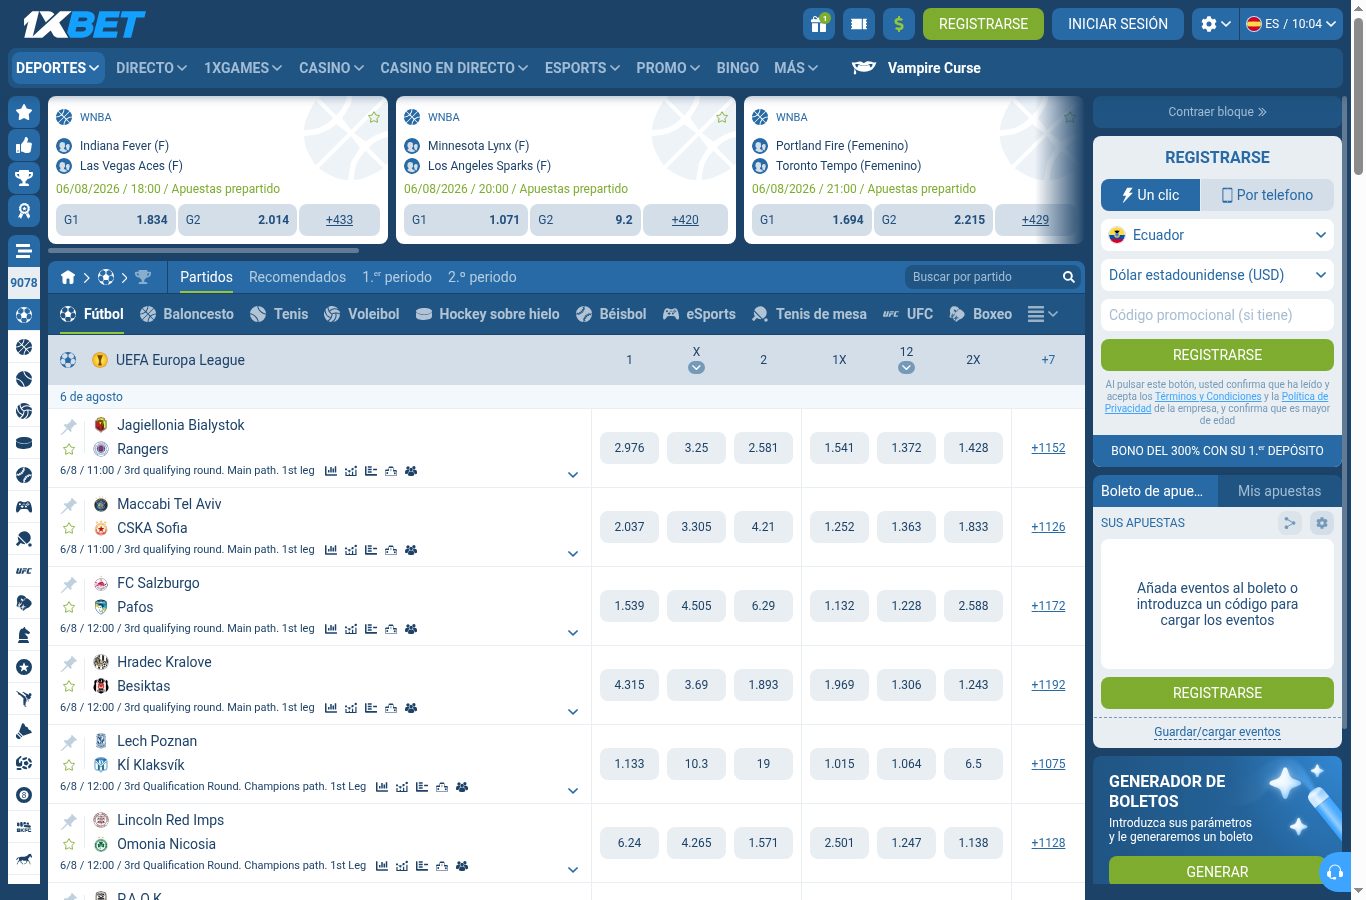Favorite the Jagiellonia Bialystok vs Rangers match
Image resolution: width=1366 pixels, height=900 pixels.
pyautogui.click(x=69, y=449)
